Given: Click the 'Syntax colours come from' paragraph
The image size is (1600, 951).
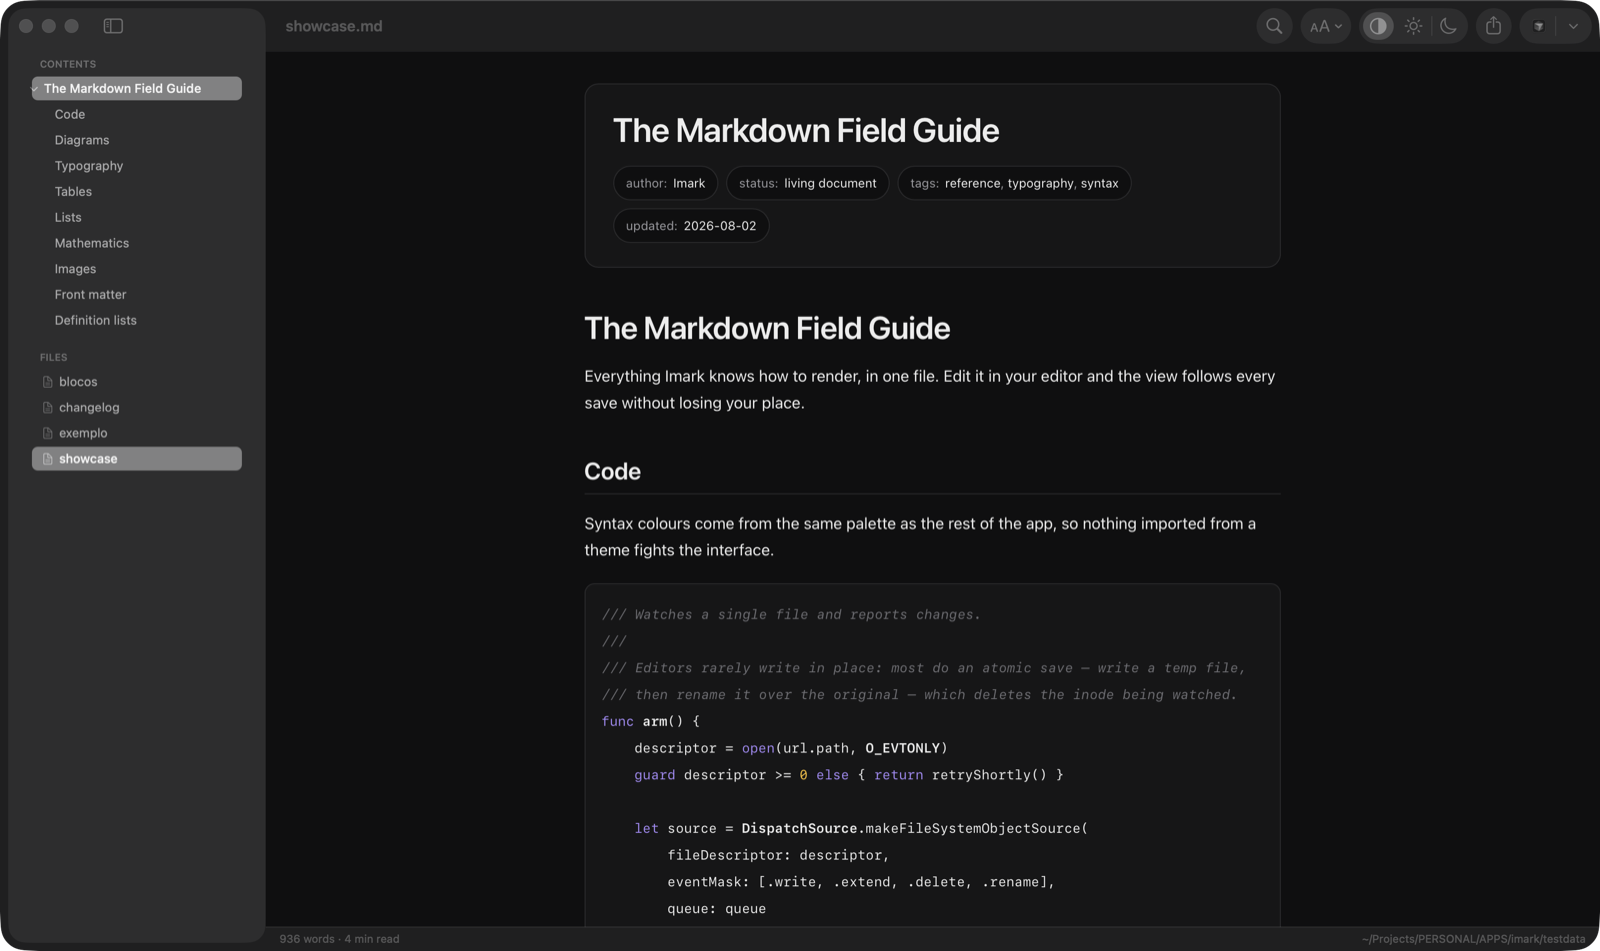Looking at the screenshot, I should tap(920, 537).
